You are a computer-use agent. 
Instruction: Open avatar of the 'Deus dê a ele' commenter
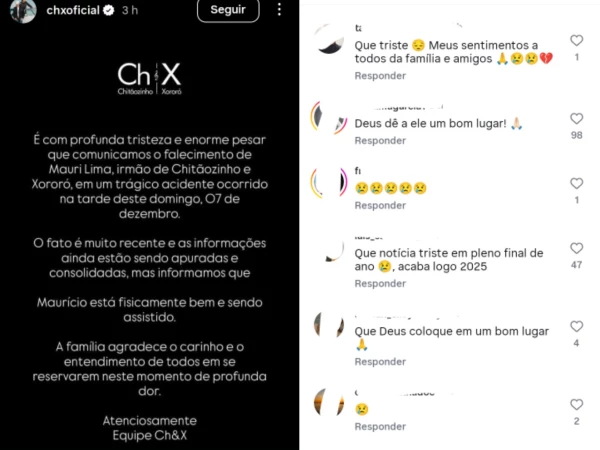click(x=329, y=118)
